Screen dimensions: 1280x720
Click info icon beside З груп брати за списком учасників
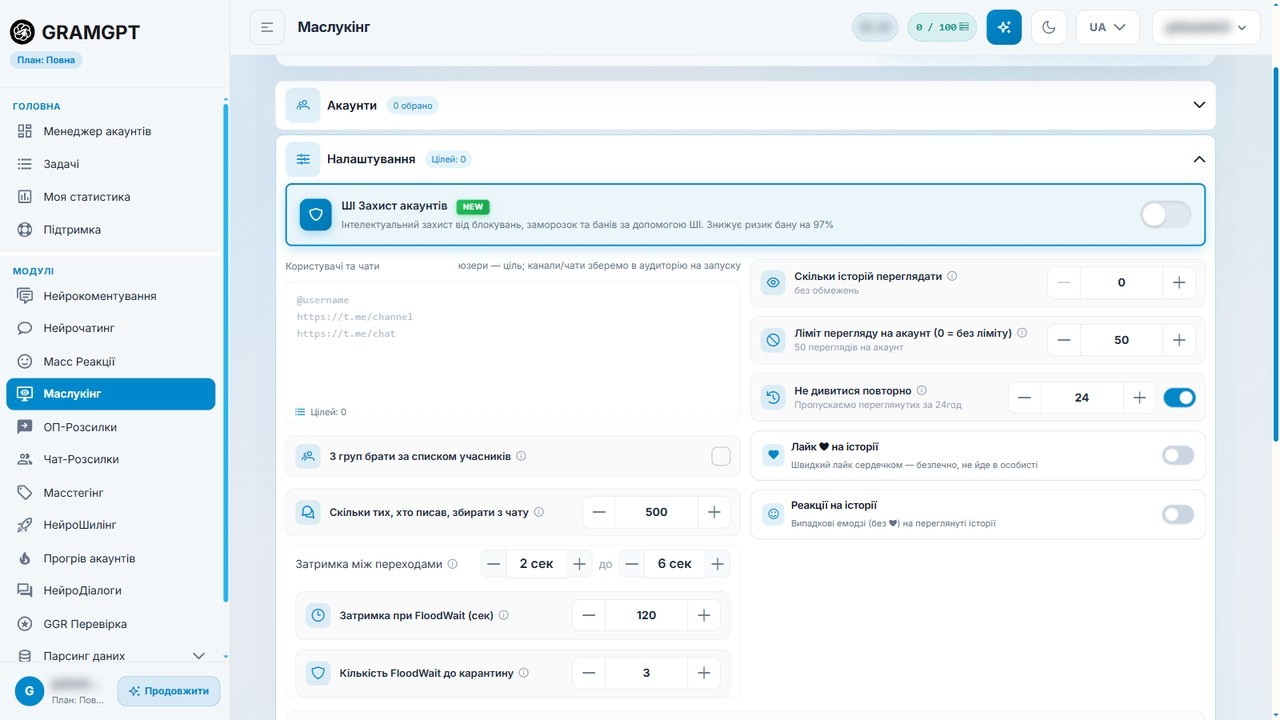click(521, 456)
